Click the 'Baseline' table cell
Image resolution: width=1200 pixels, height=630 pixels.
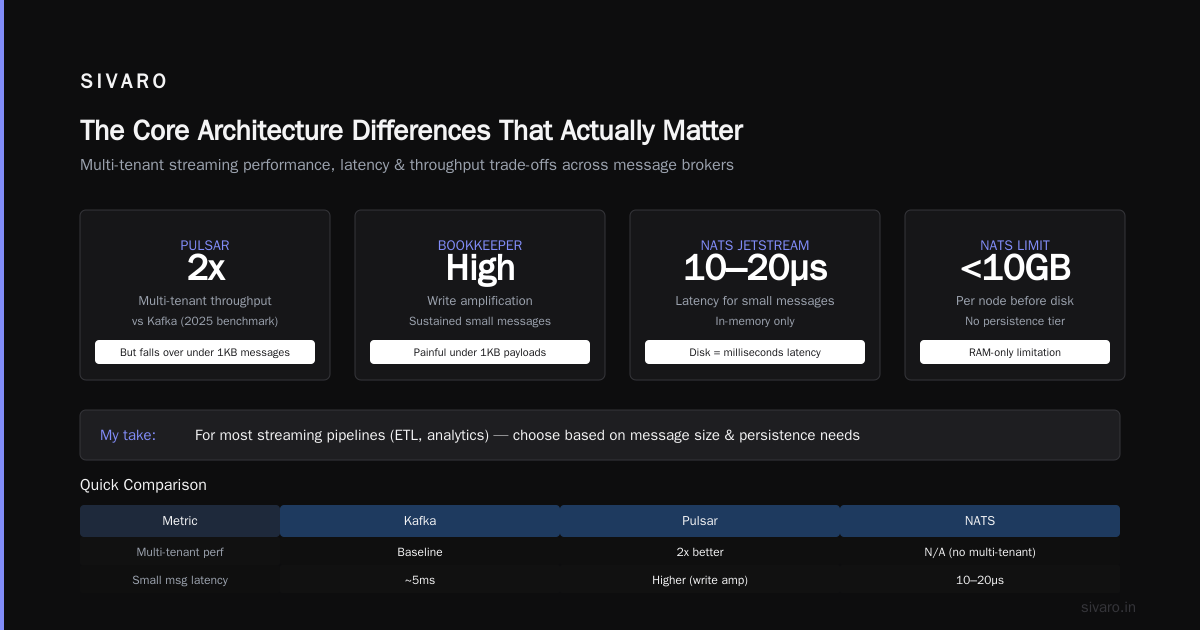[420, 552]
